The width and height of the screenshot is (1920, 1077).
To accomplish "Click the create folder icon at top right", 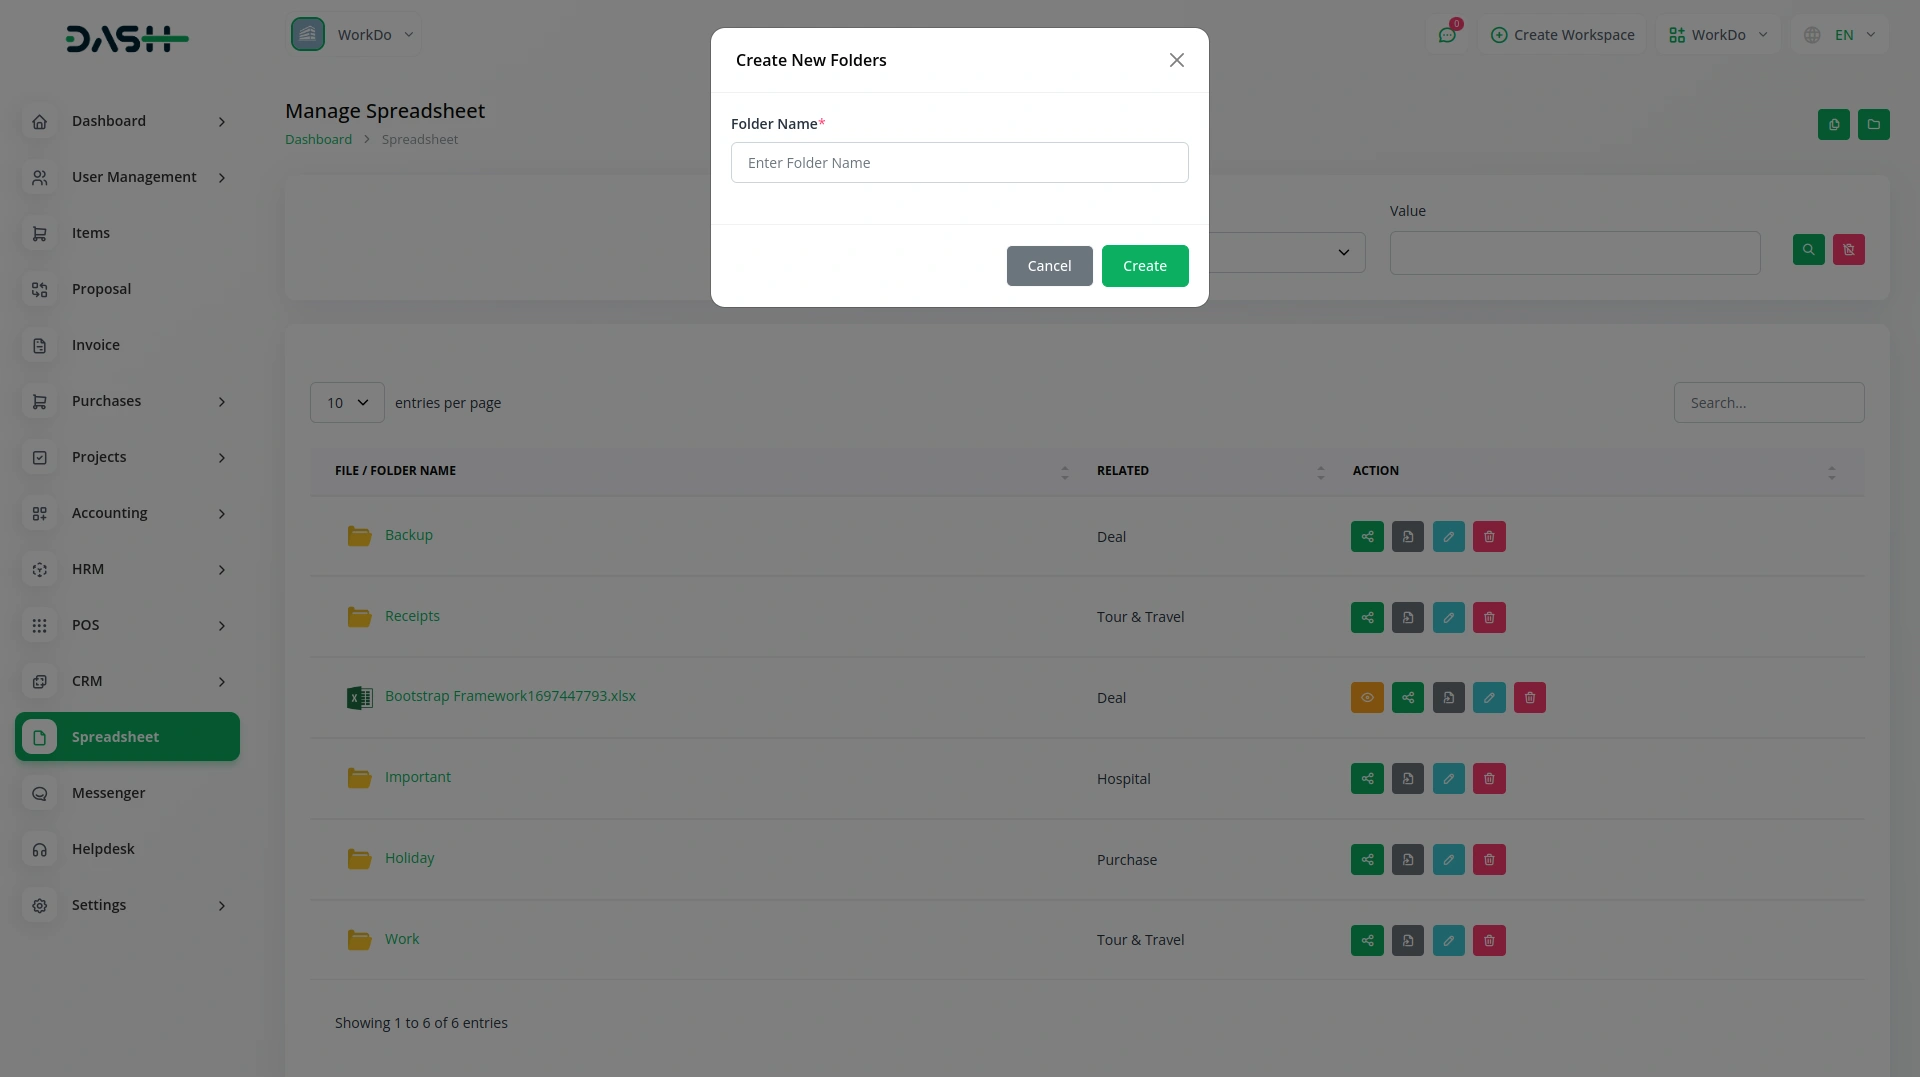I will 1873,125.
